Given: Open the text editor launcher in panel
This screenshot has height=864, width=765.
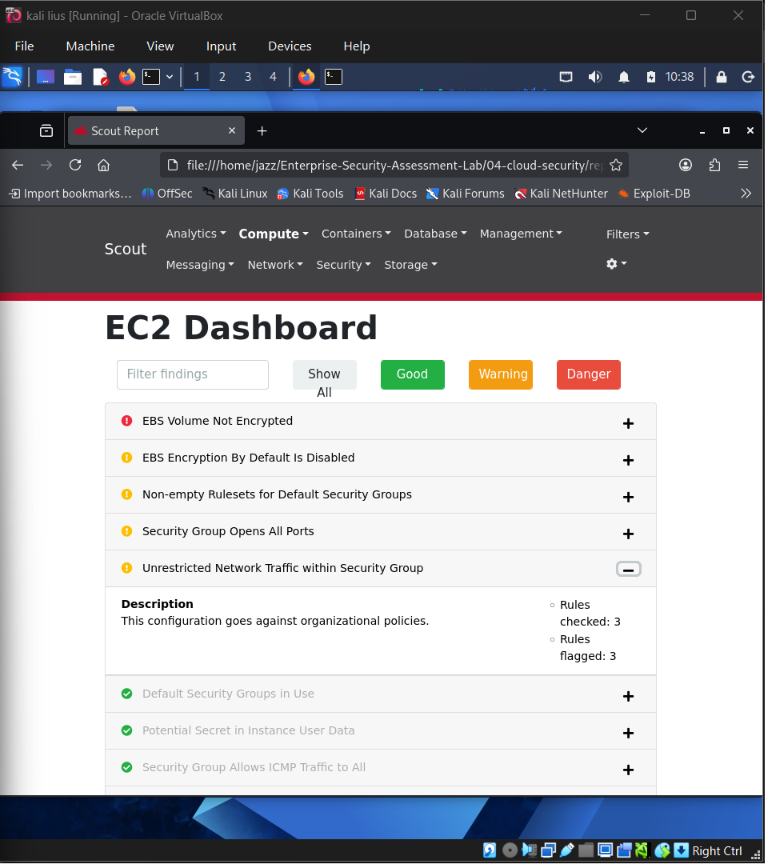Looking at the screenshot, I should pyautogui.click(x=100, y=77).
